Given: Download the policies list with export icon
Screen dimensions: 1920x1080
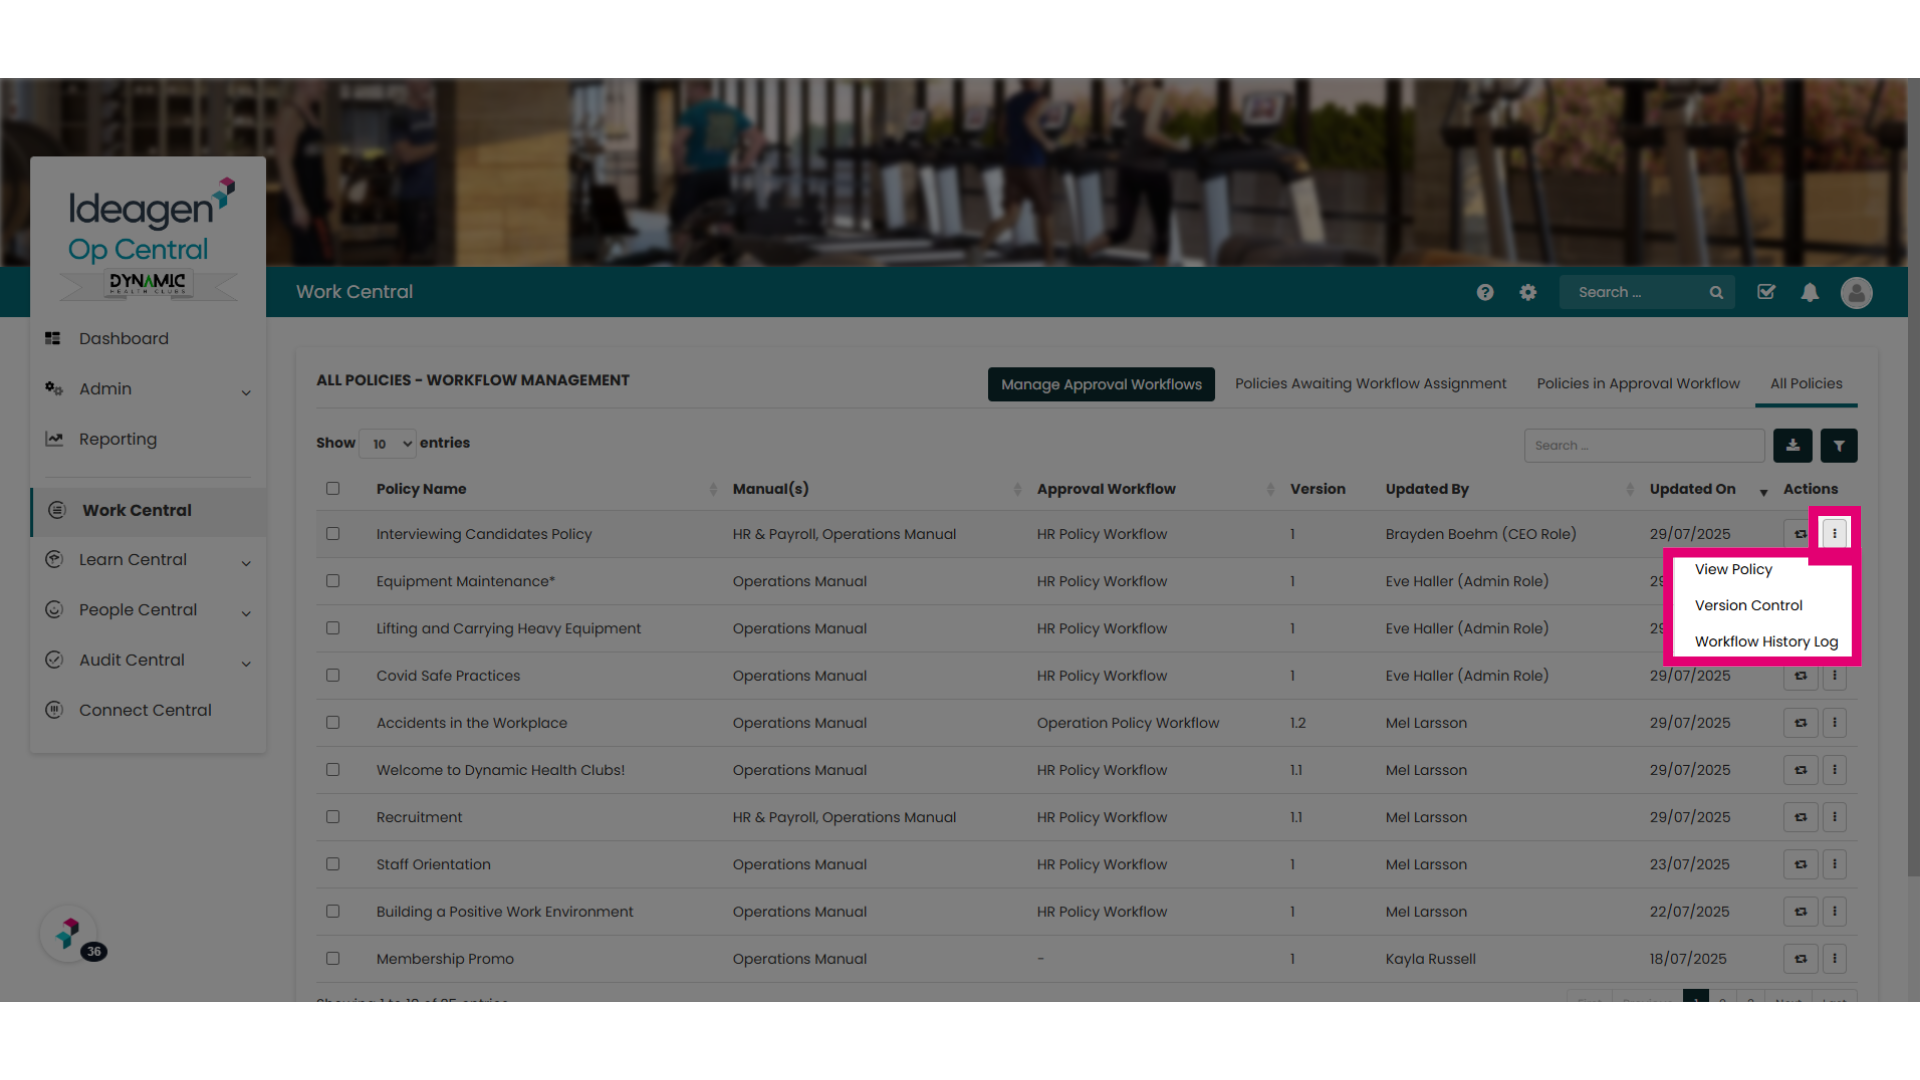Looking at the screenshot, I should pos(1793,445).
